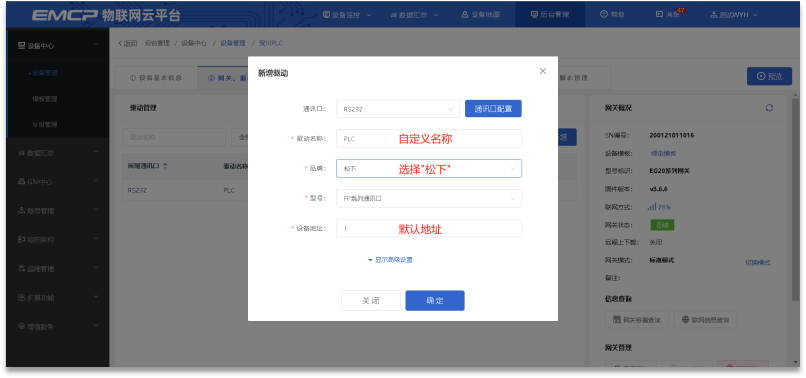
Task: Expand the GM中心 sidebar section
Action: pyautogui.click(x=58, y=182)
